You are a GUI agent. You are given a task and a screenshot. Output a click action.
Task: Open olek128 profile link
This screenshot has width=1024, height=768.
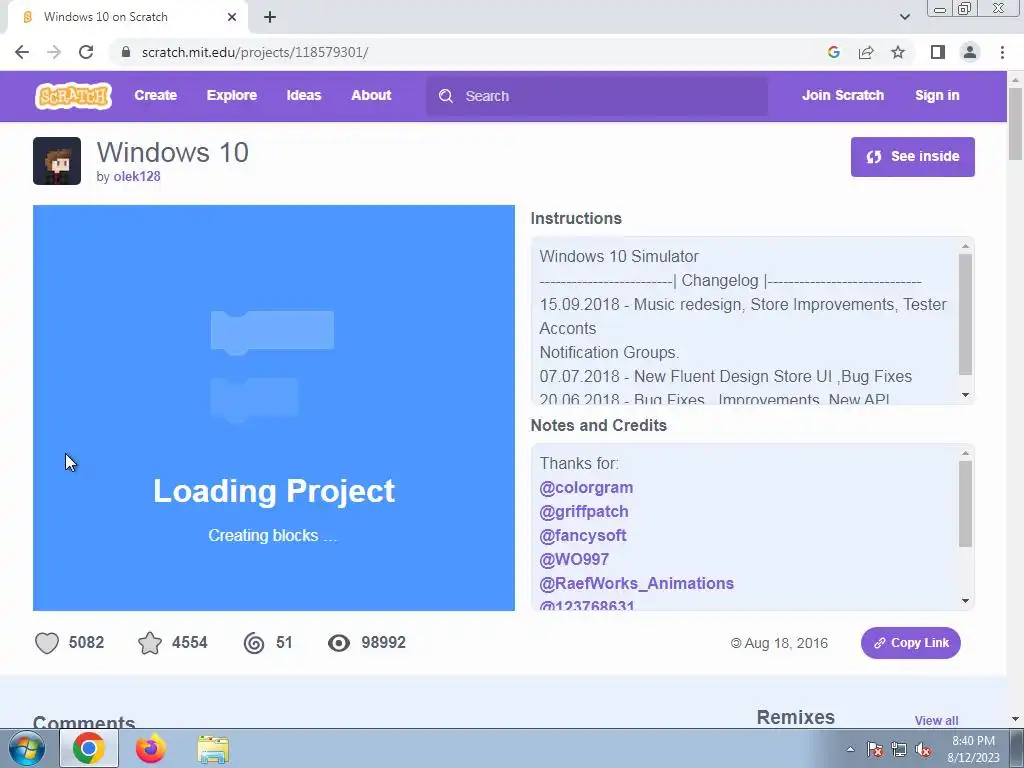pos(137,176)
